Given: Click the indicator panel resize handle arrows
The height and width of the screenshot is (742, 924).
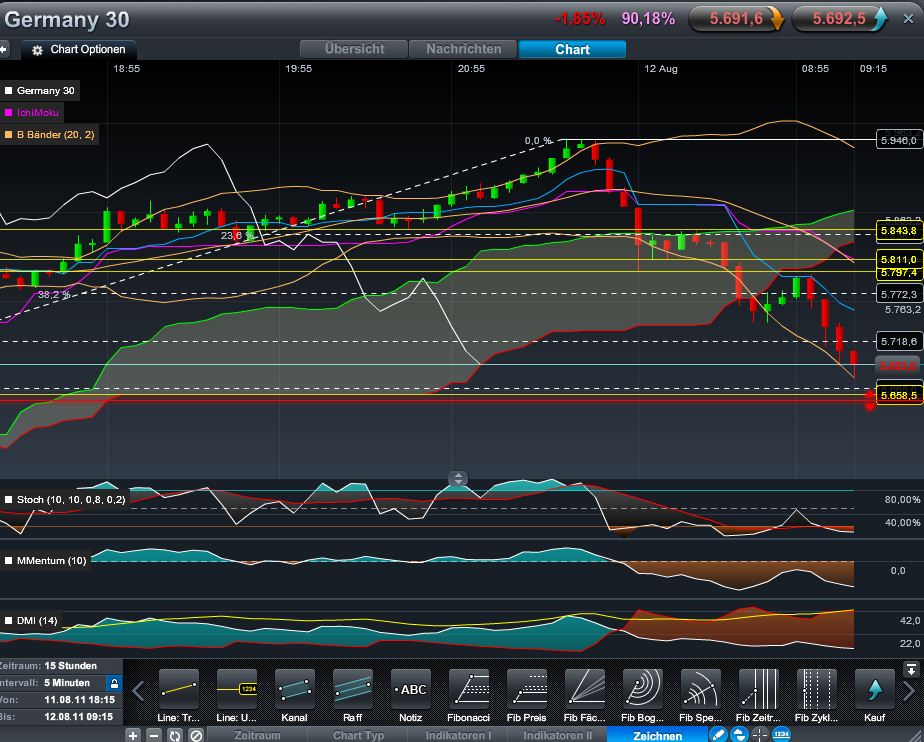Looking at the screenshot, I should (458, 479).
